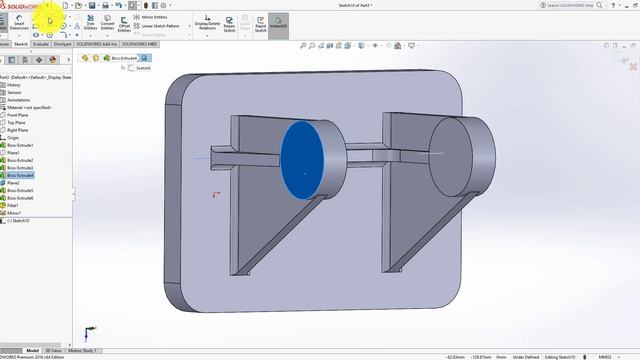Click the Rebuild traffic light icon
Screen dimensions: 640x360
[146, 5]
